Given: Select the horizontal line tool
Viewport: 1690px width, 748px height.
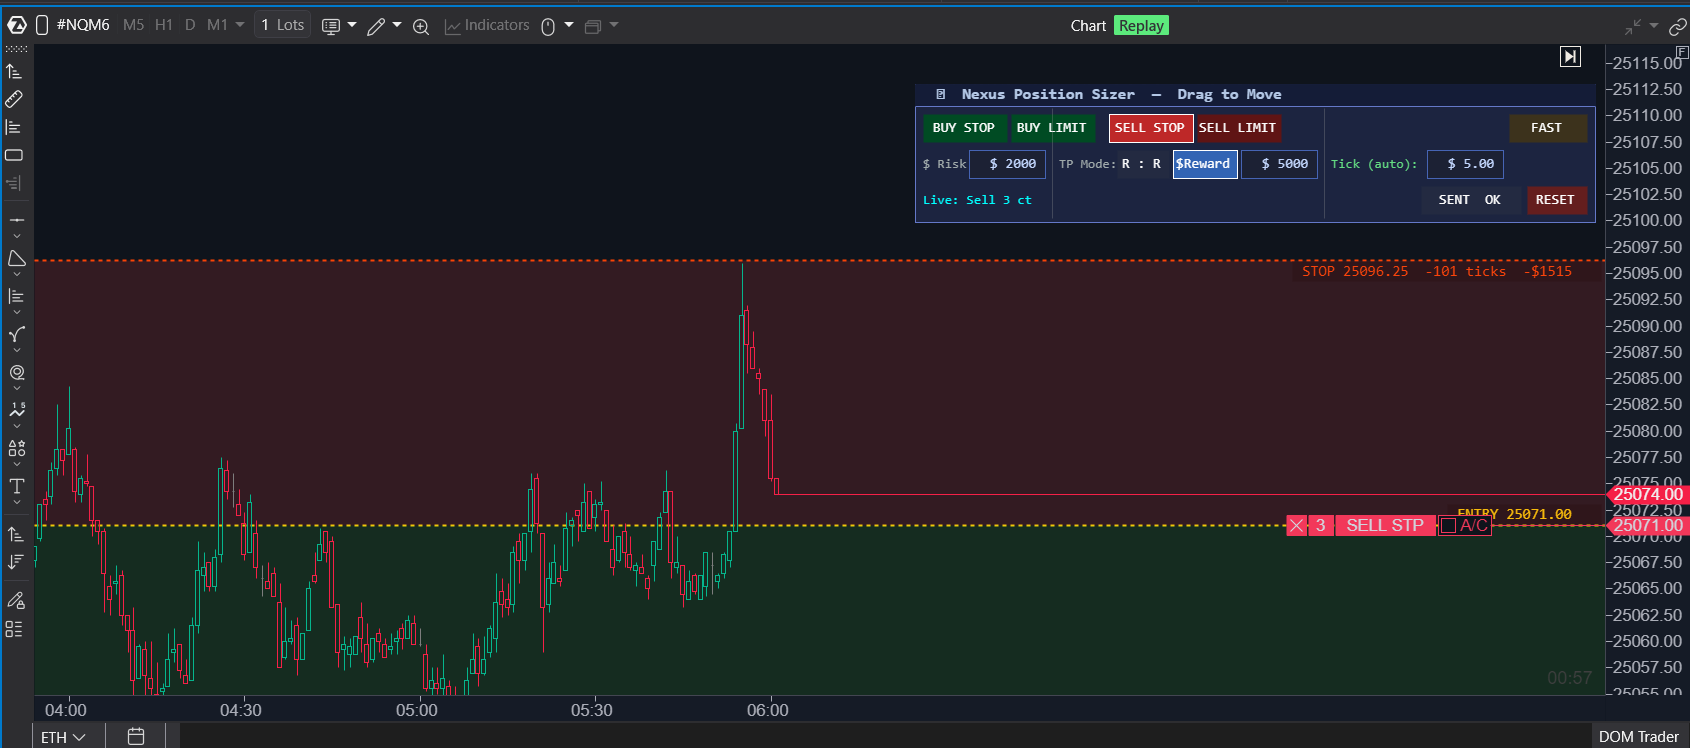Looking at the screenshot, I should pos(16,219).
